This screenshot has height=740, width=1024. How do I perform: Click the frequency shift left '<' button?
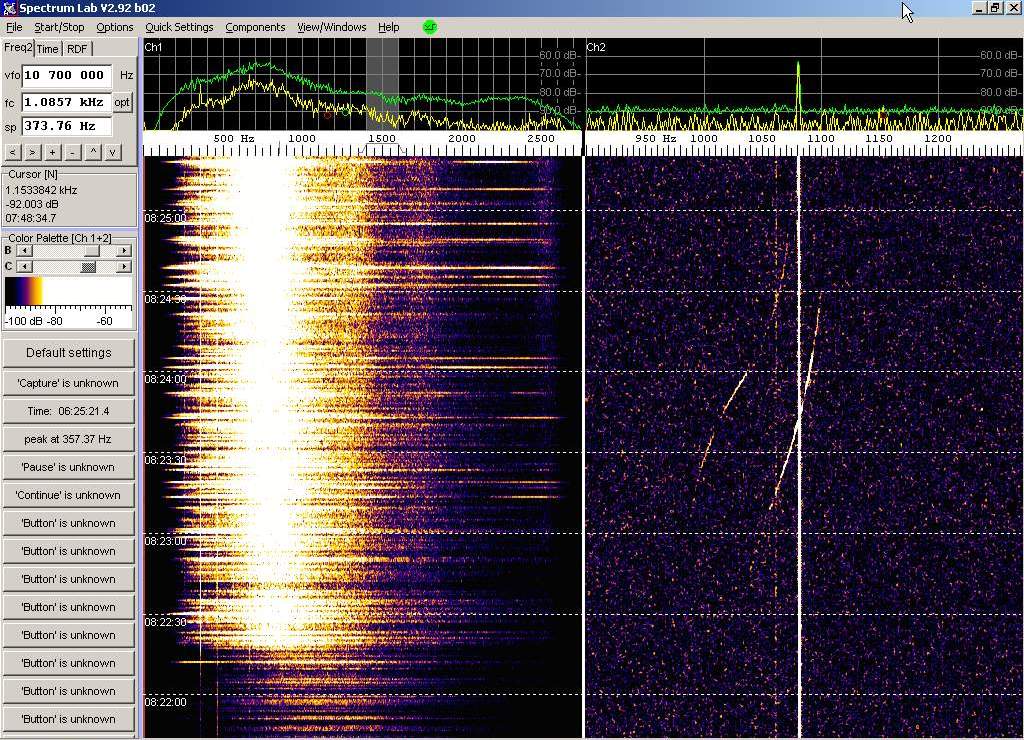click(x=12, y=152)
